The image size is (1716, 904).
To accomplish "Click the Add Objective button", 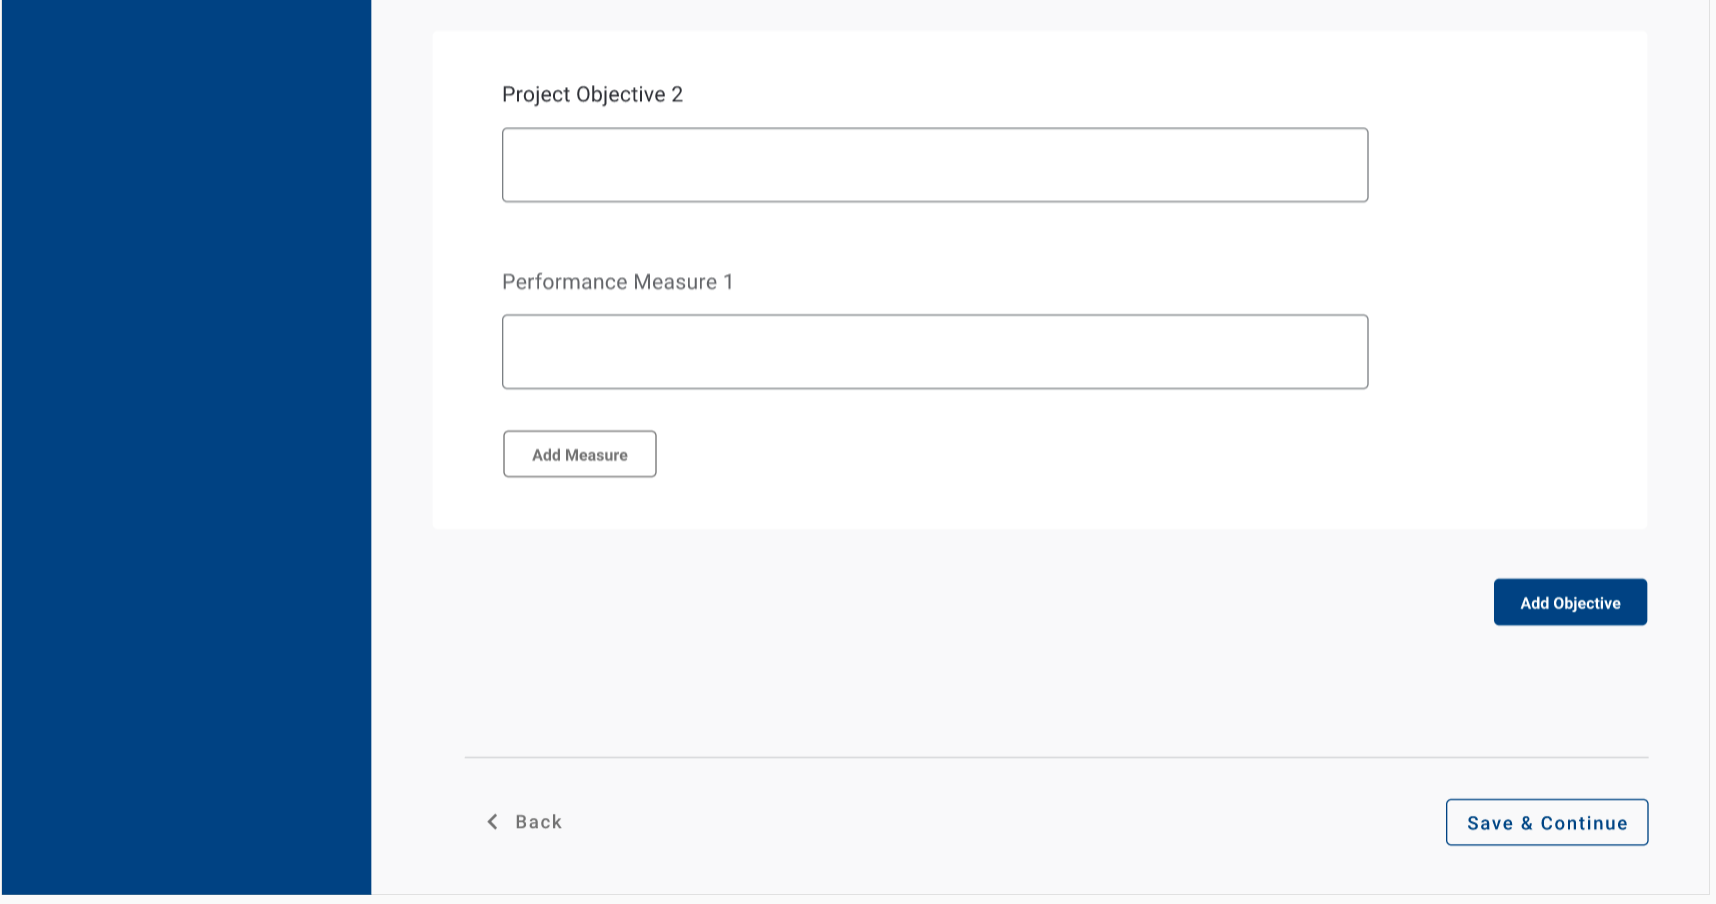I will tap(1569, 603).
